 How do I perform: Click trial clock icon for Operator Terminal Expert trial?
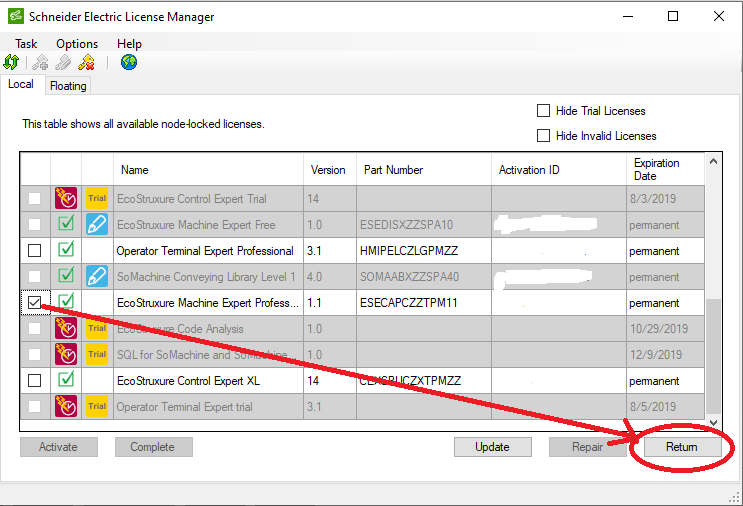pyautogui.click(x=66, y=406)
